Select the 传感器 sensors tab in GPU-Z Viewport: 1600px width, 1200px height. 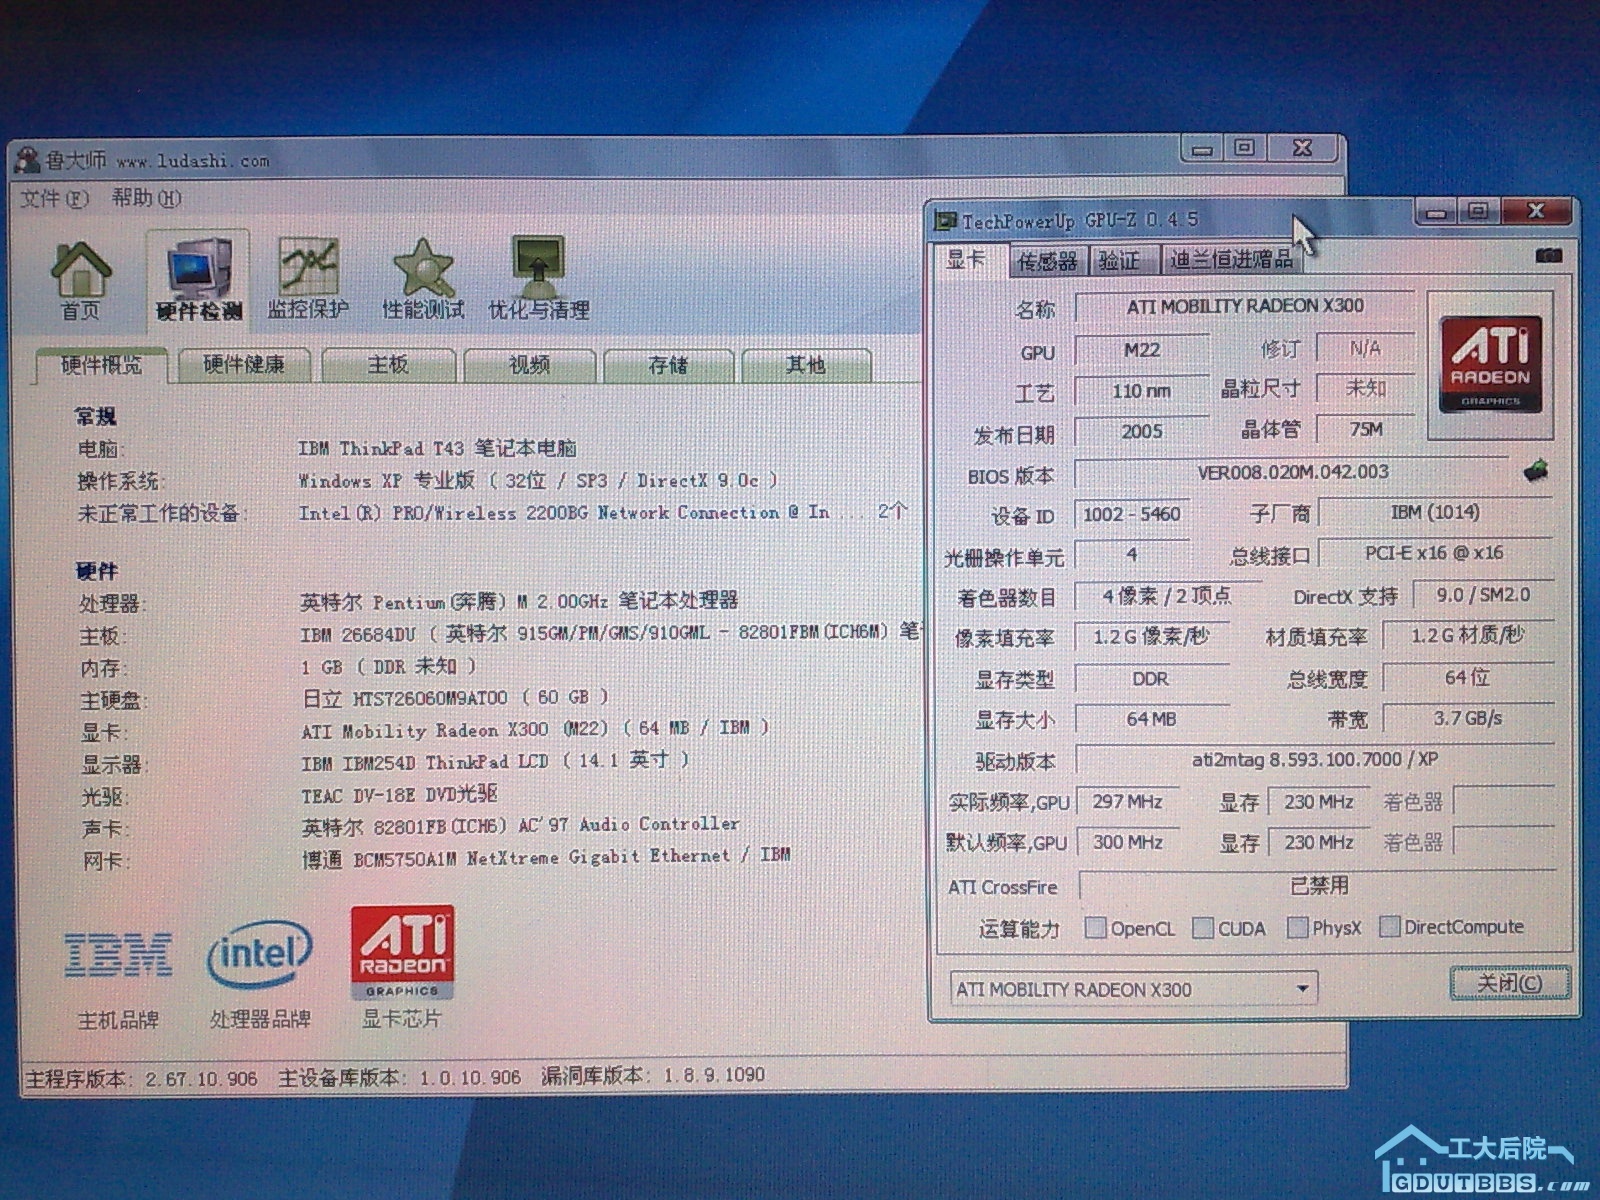(x=1047, y=261)
